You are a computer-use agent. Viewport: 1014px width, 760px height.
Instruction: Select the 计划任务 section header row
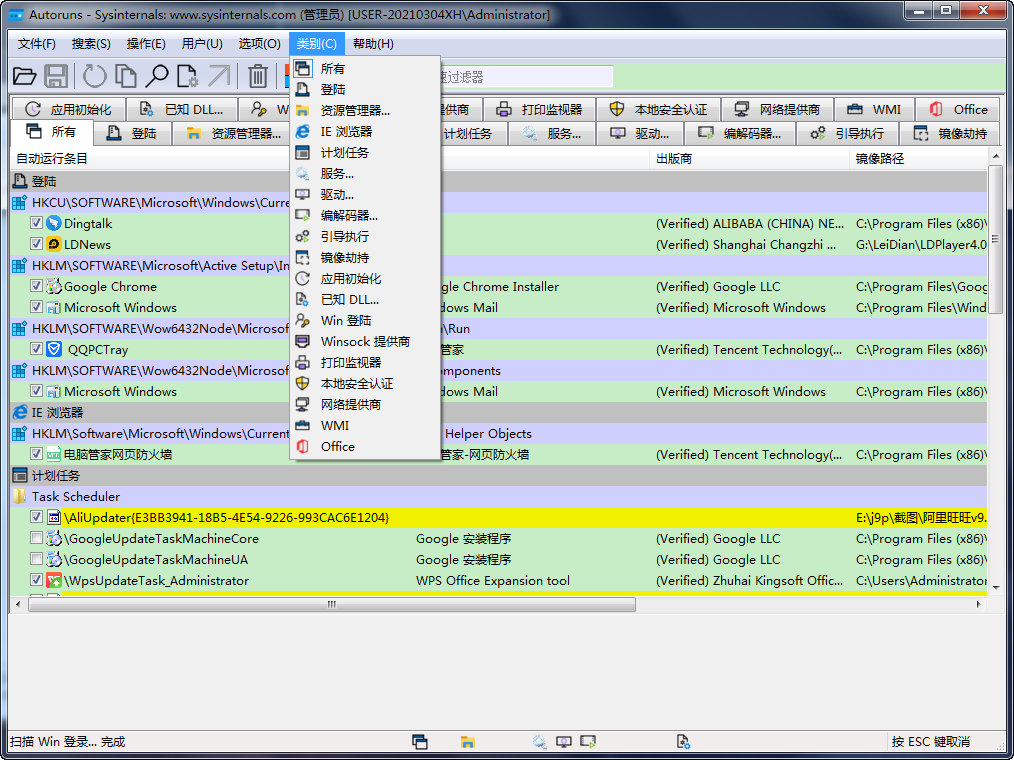coord(499,475)
